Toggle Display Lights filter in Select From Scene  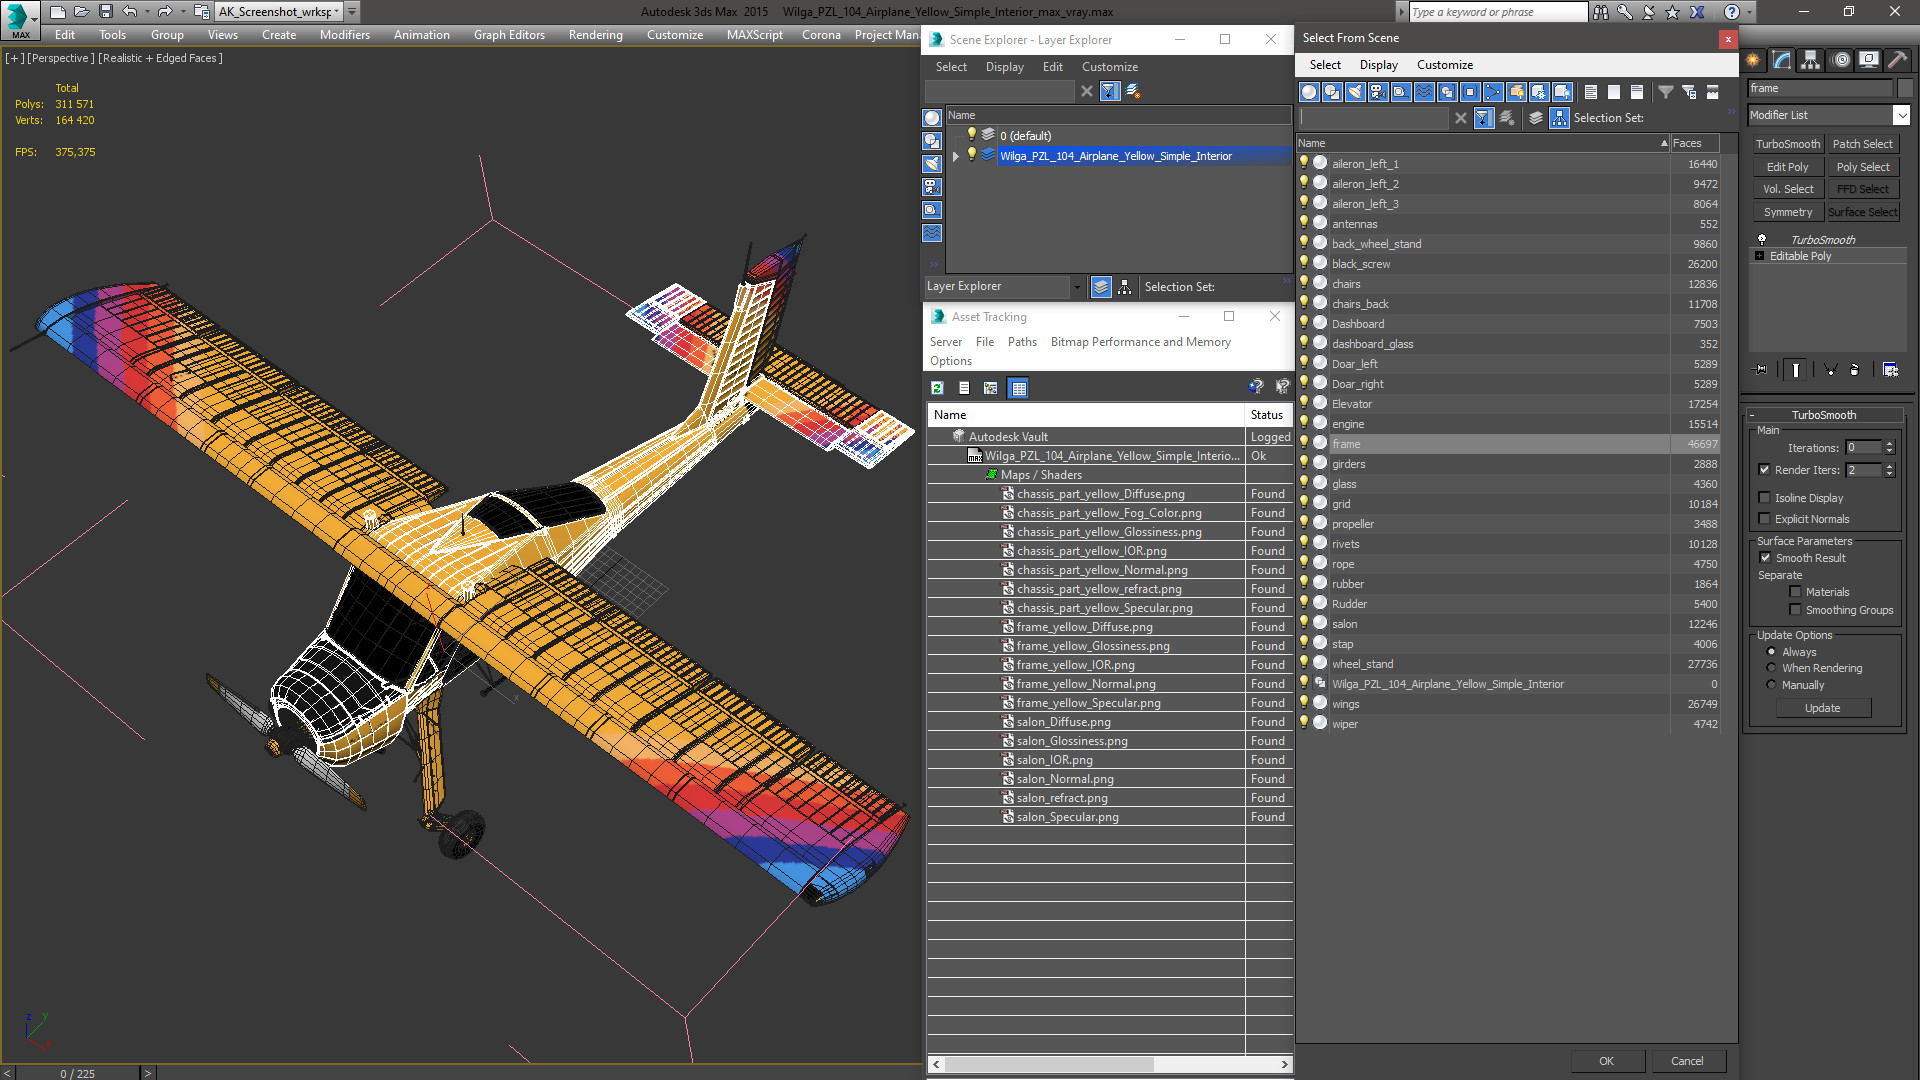click(1355, 92)
